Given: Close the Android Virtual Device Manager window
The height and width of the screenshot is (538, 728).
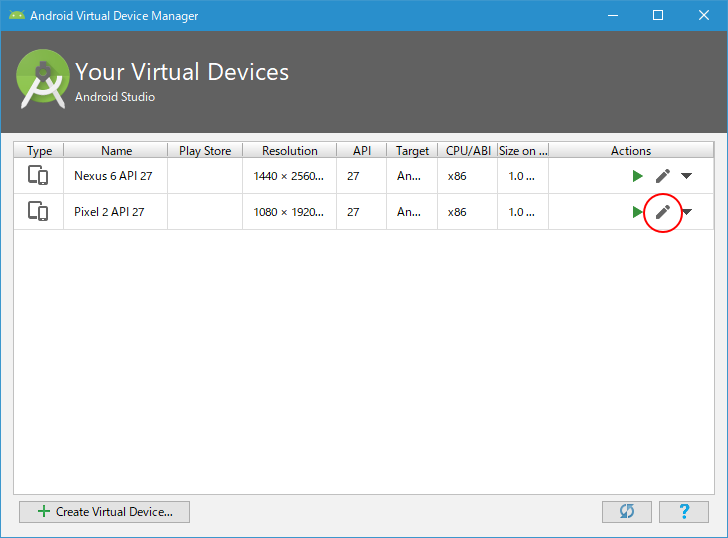Looking at the screenshot, I should click(x=703, y=15).
